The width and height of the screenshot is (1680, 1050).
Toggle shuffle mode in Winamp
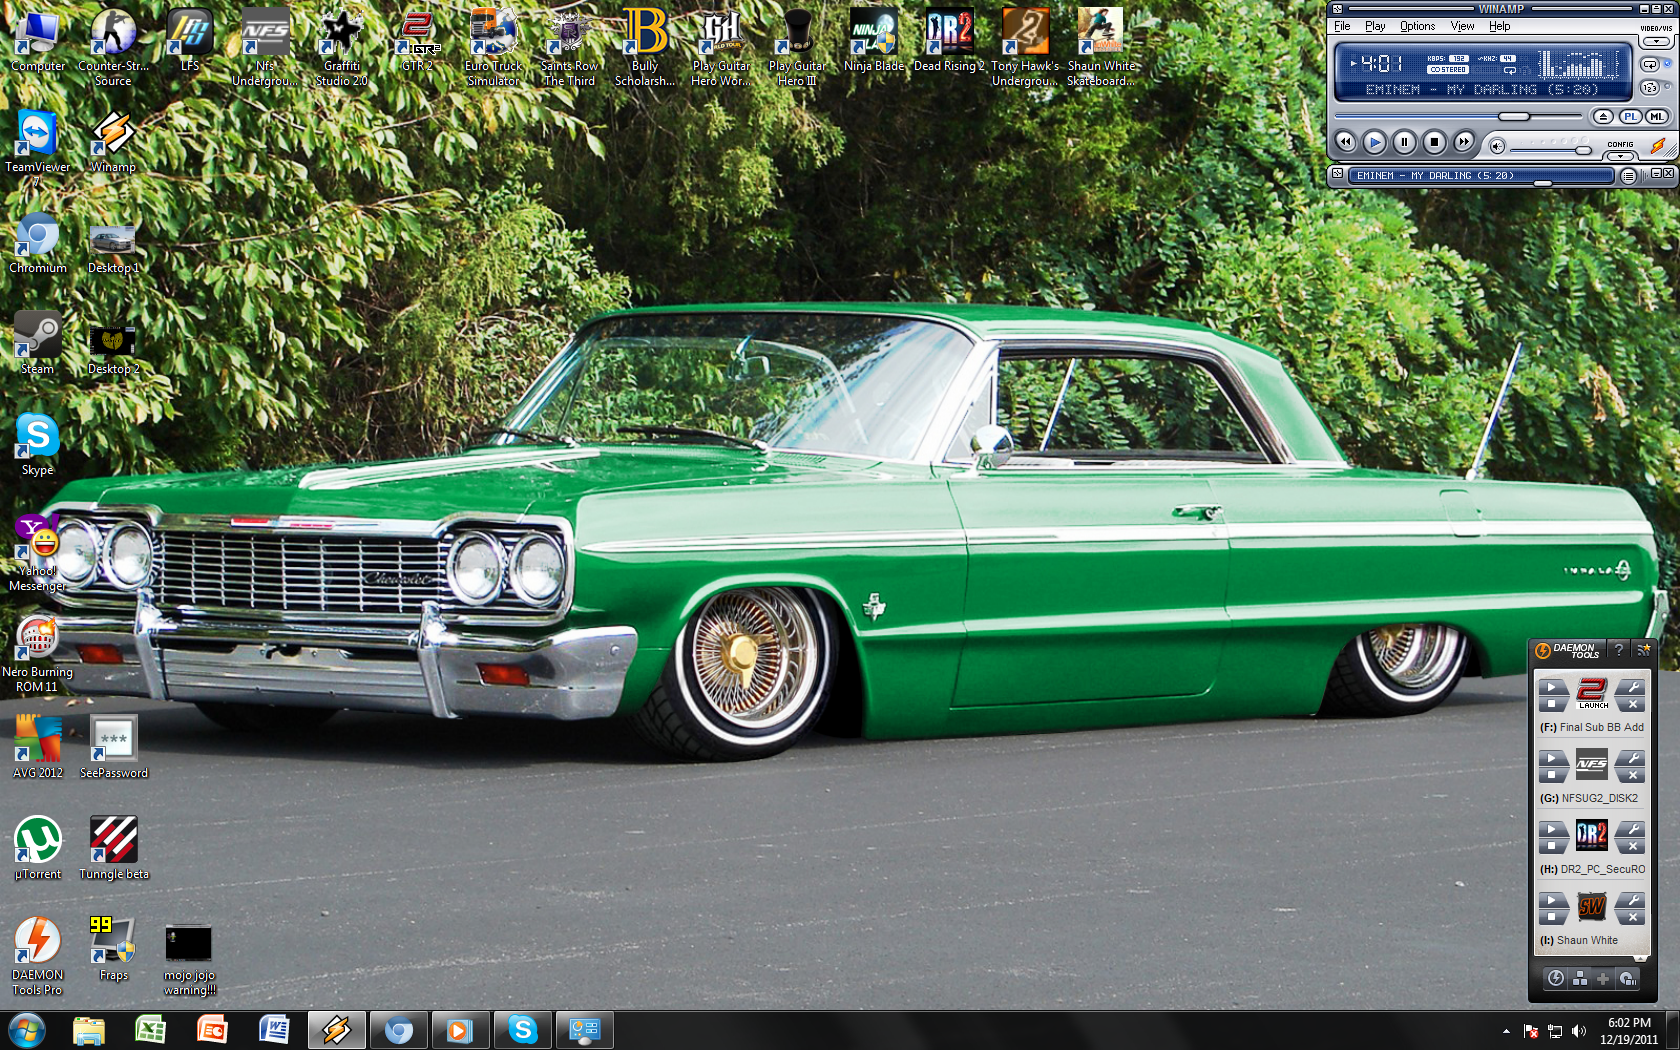tap(1649, 87)
